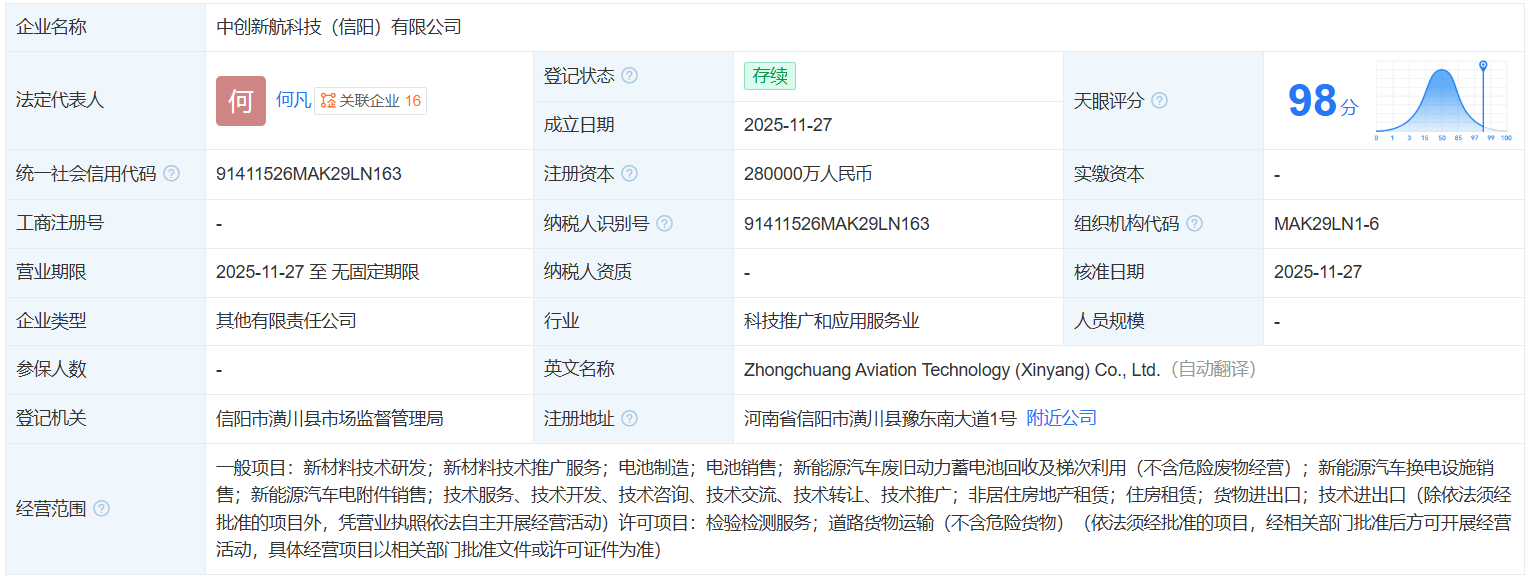Click the help icon next to 经营范围

tap(101, 508)
